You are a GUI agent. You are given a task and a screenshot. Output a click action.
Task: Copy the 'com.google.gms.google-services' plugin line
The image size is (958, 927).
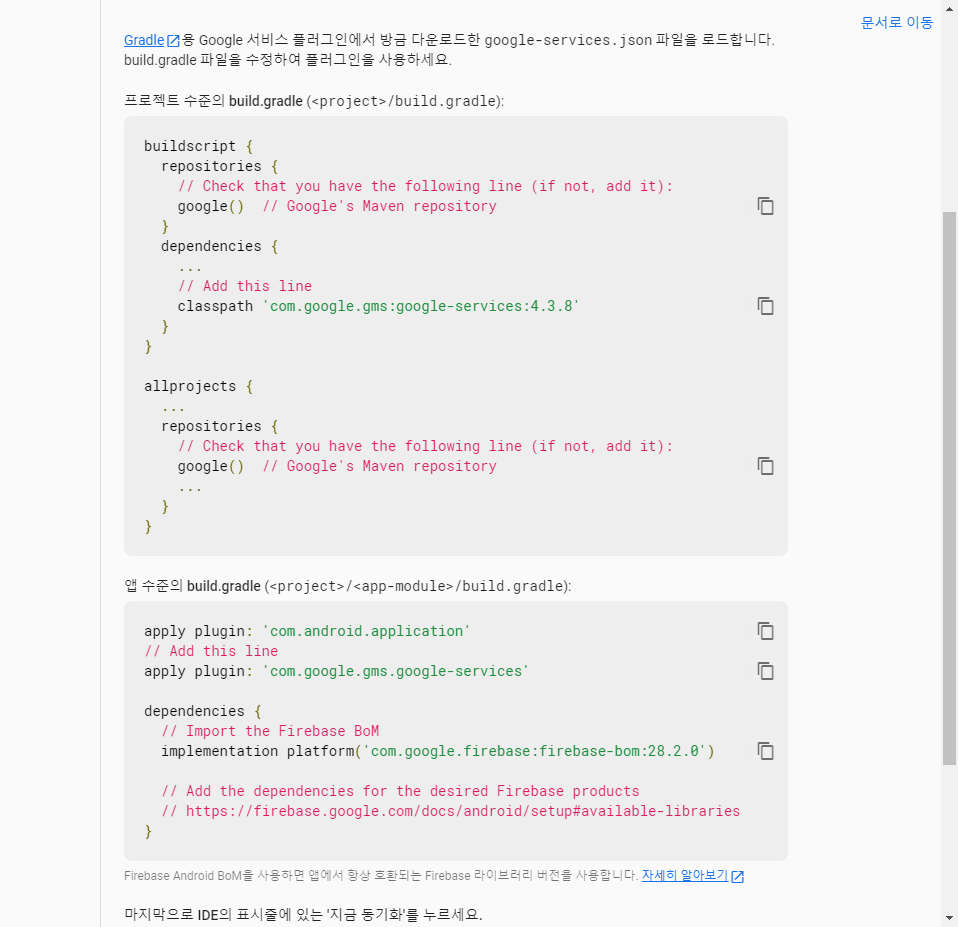tap(766, 671)
